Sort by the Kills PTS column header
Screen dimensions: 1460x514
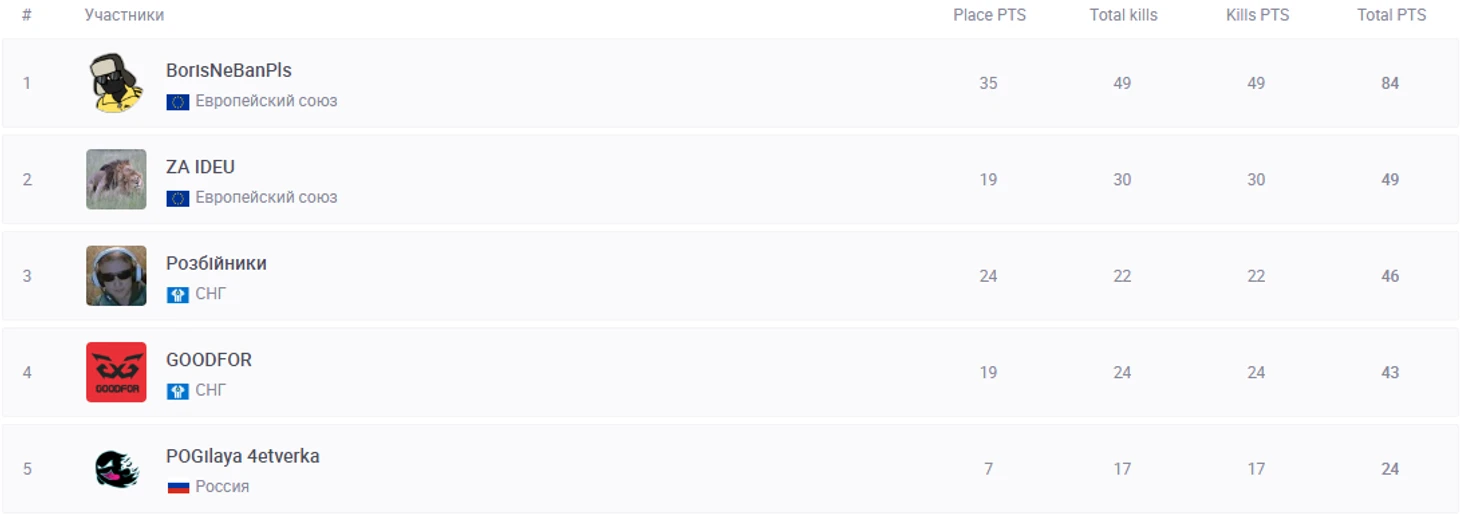pos(1257,15)
